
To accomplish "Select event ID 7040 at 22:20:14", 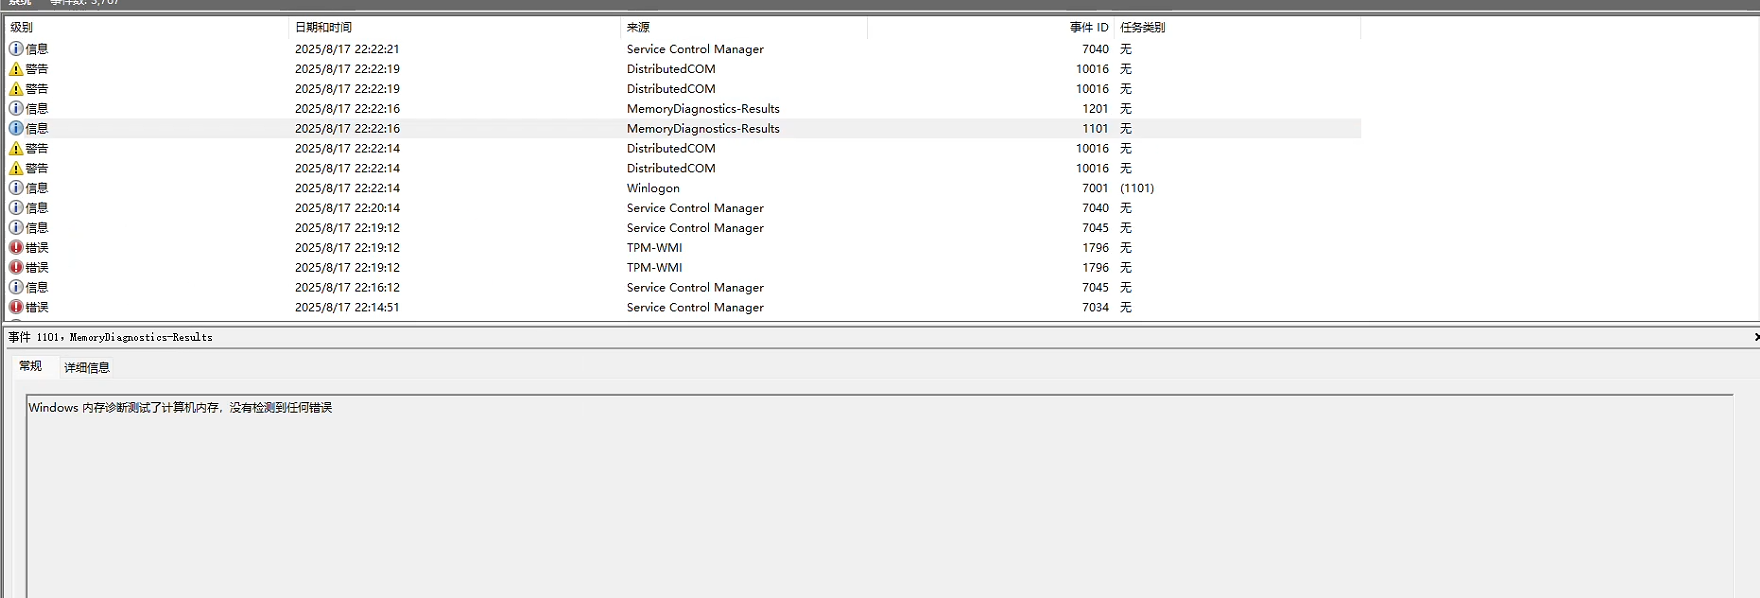I will click(x=1095, y=208).
